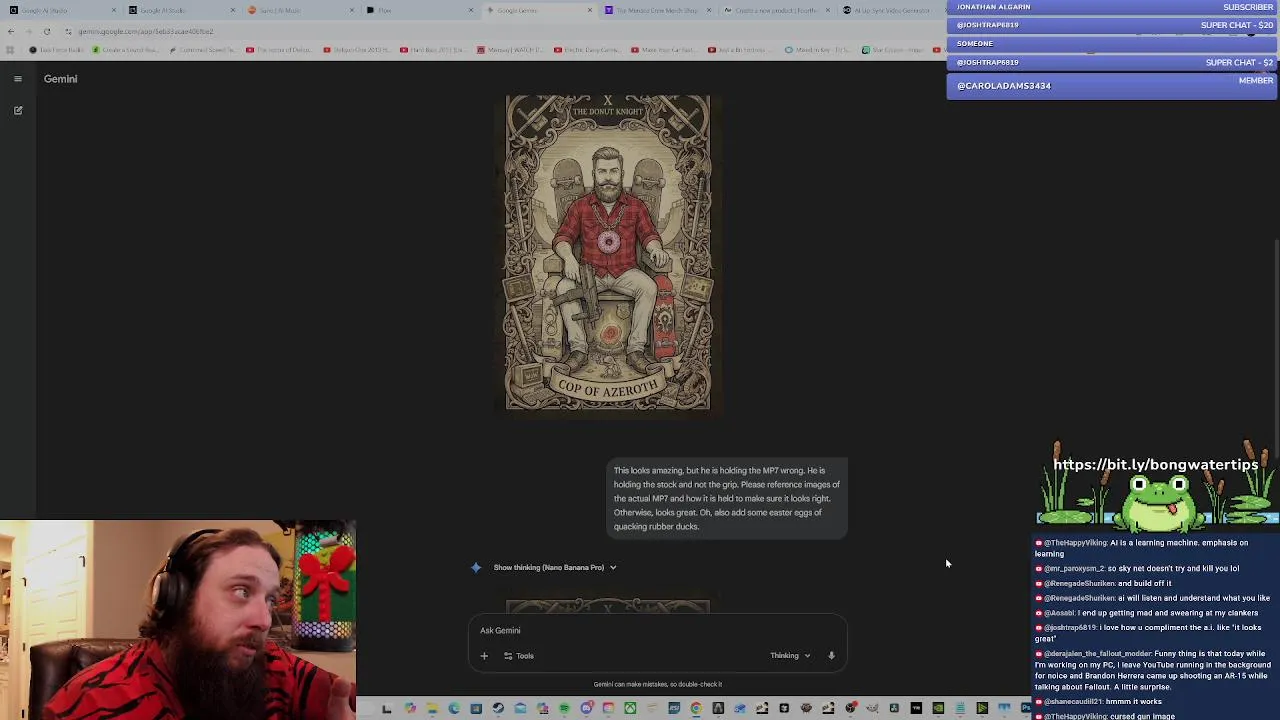Click the @CAROLADAMS3434 member banner

click(1111, 86)
